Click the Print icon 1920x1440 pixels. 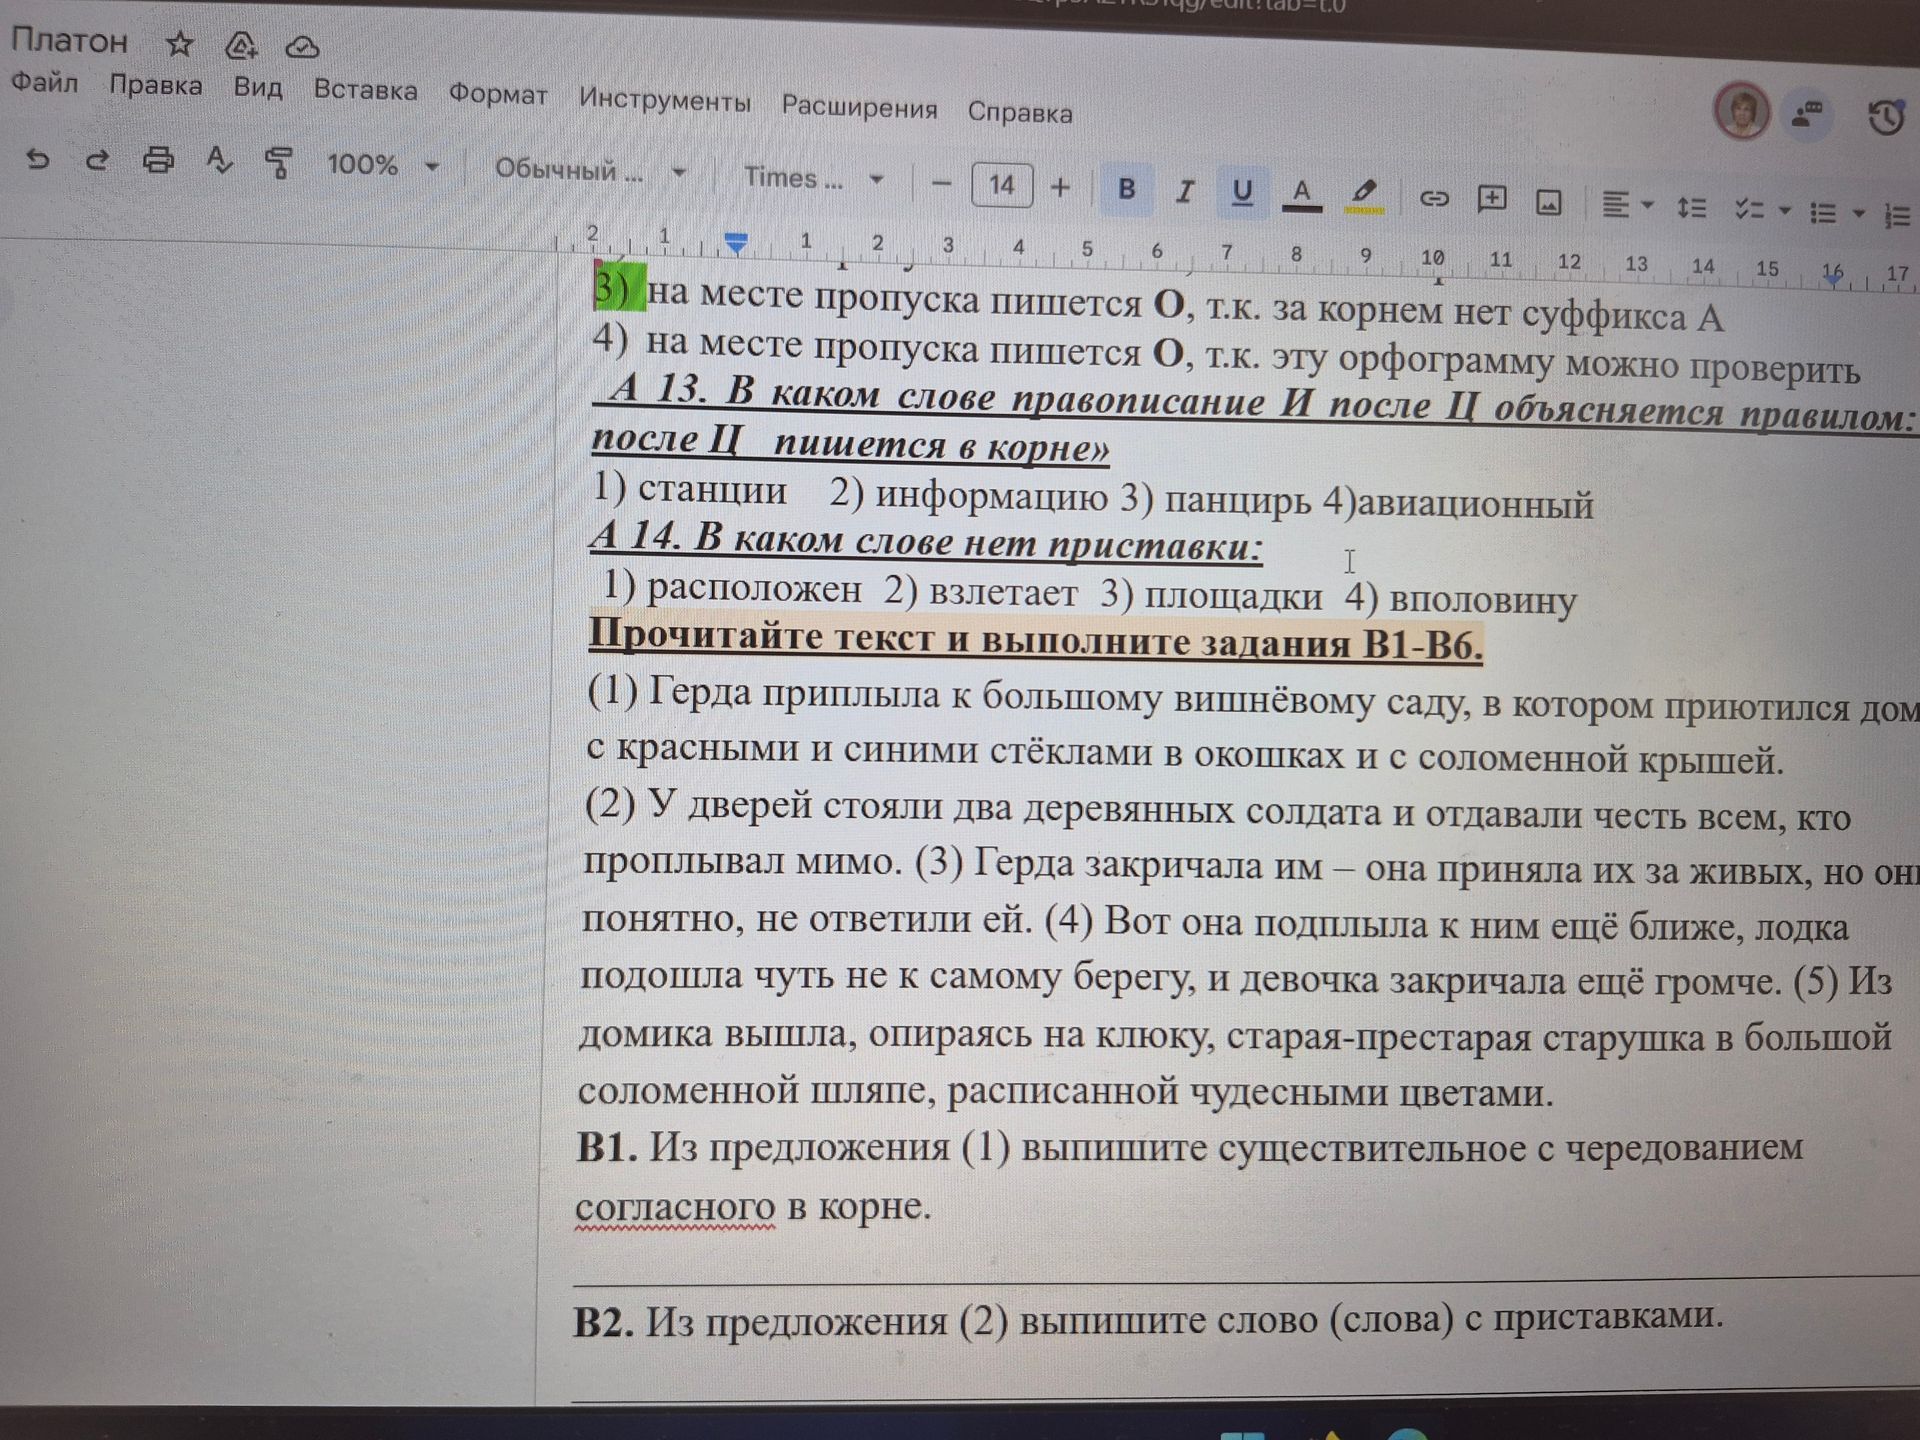(x=158, y=160)
